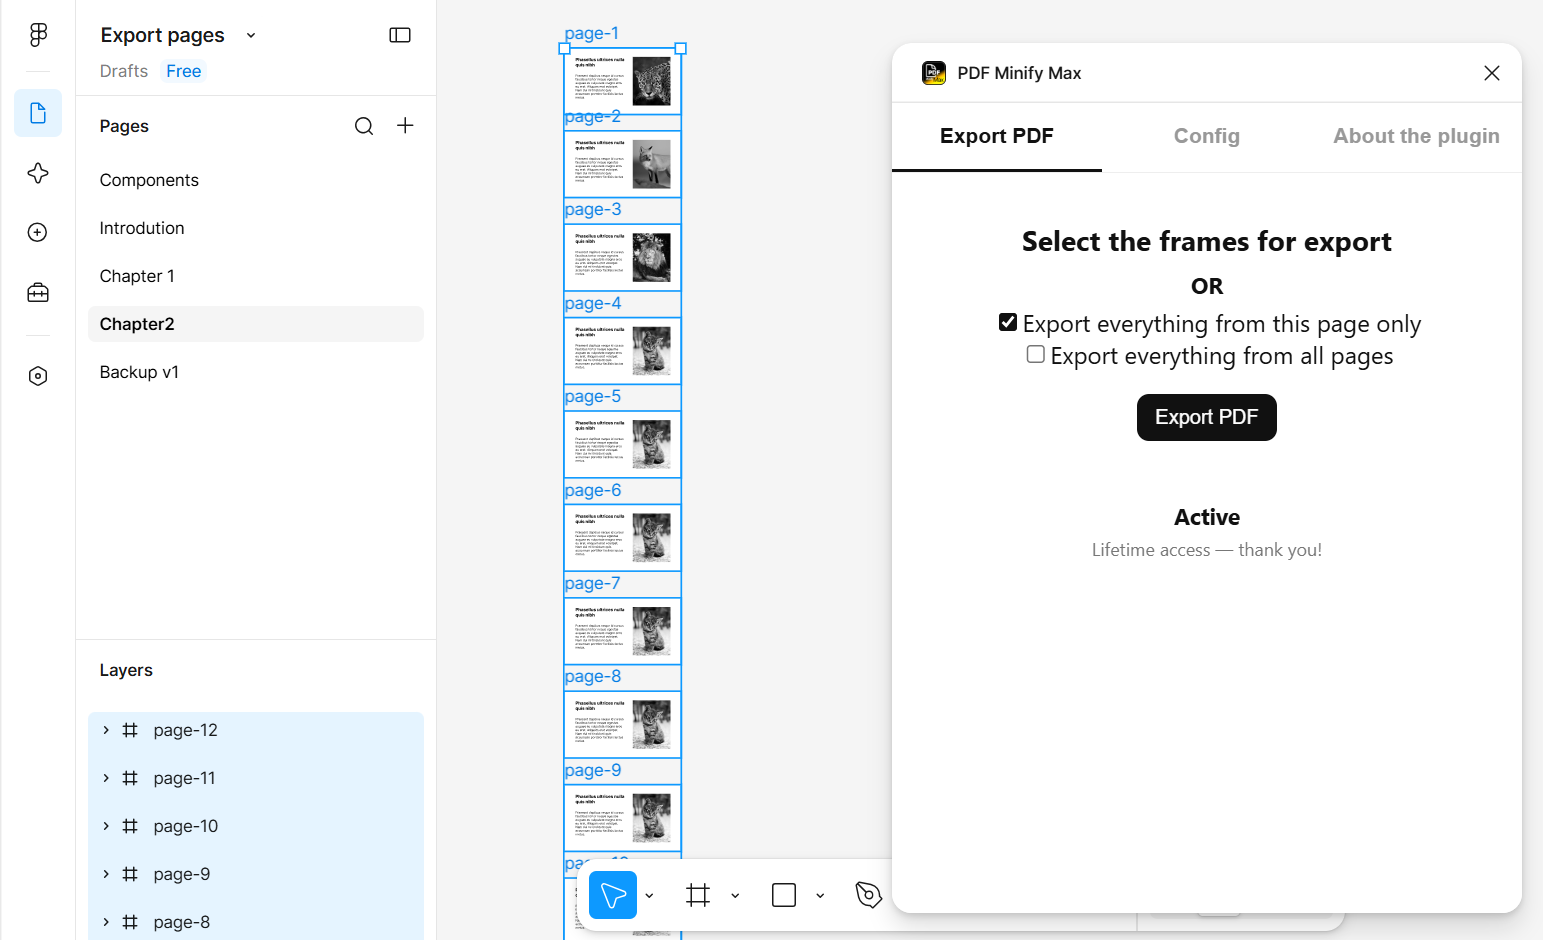The image size is (1543, 940).
Task: Click frame icon of page-10 layer
Action: [130, 826]
